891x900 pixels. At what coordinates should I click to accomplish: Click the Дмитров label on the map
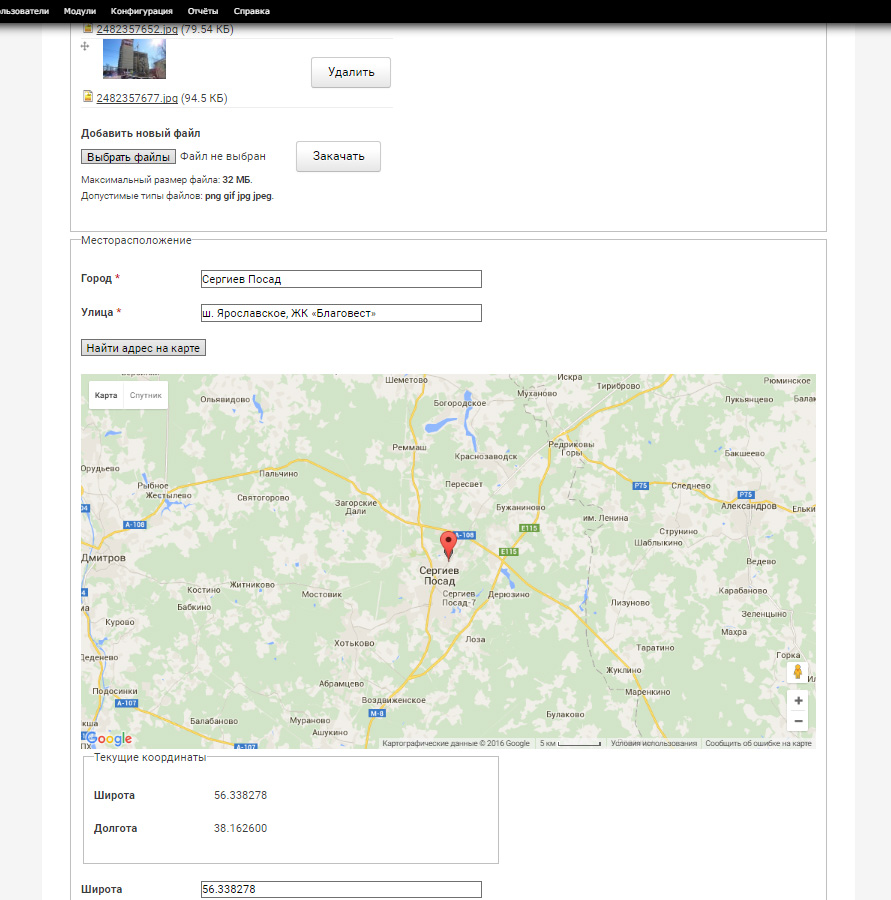[103, 558]
